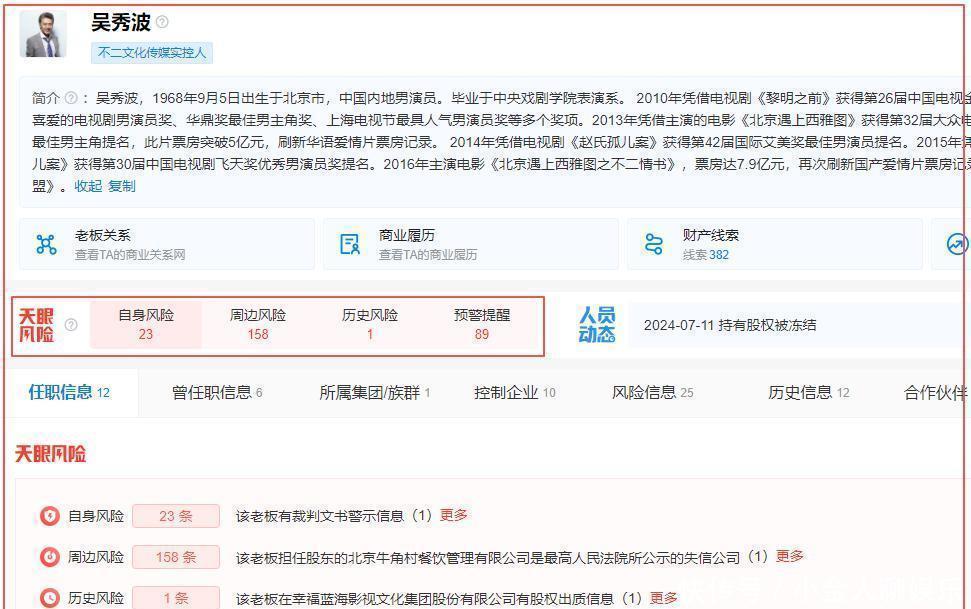Expand 更多 for 周边风险 row
Image resolution: width=971 pixels, height=609 pixels.
(790, 556)
